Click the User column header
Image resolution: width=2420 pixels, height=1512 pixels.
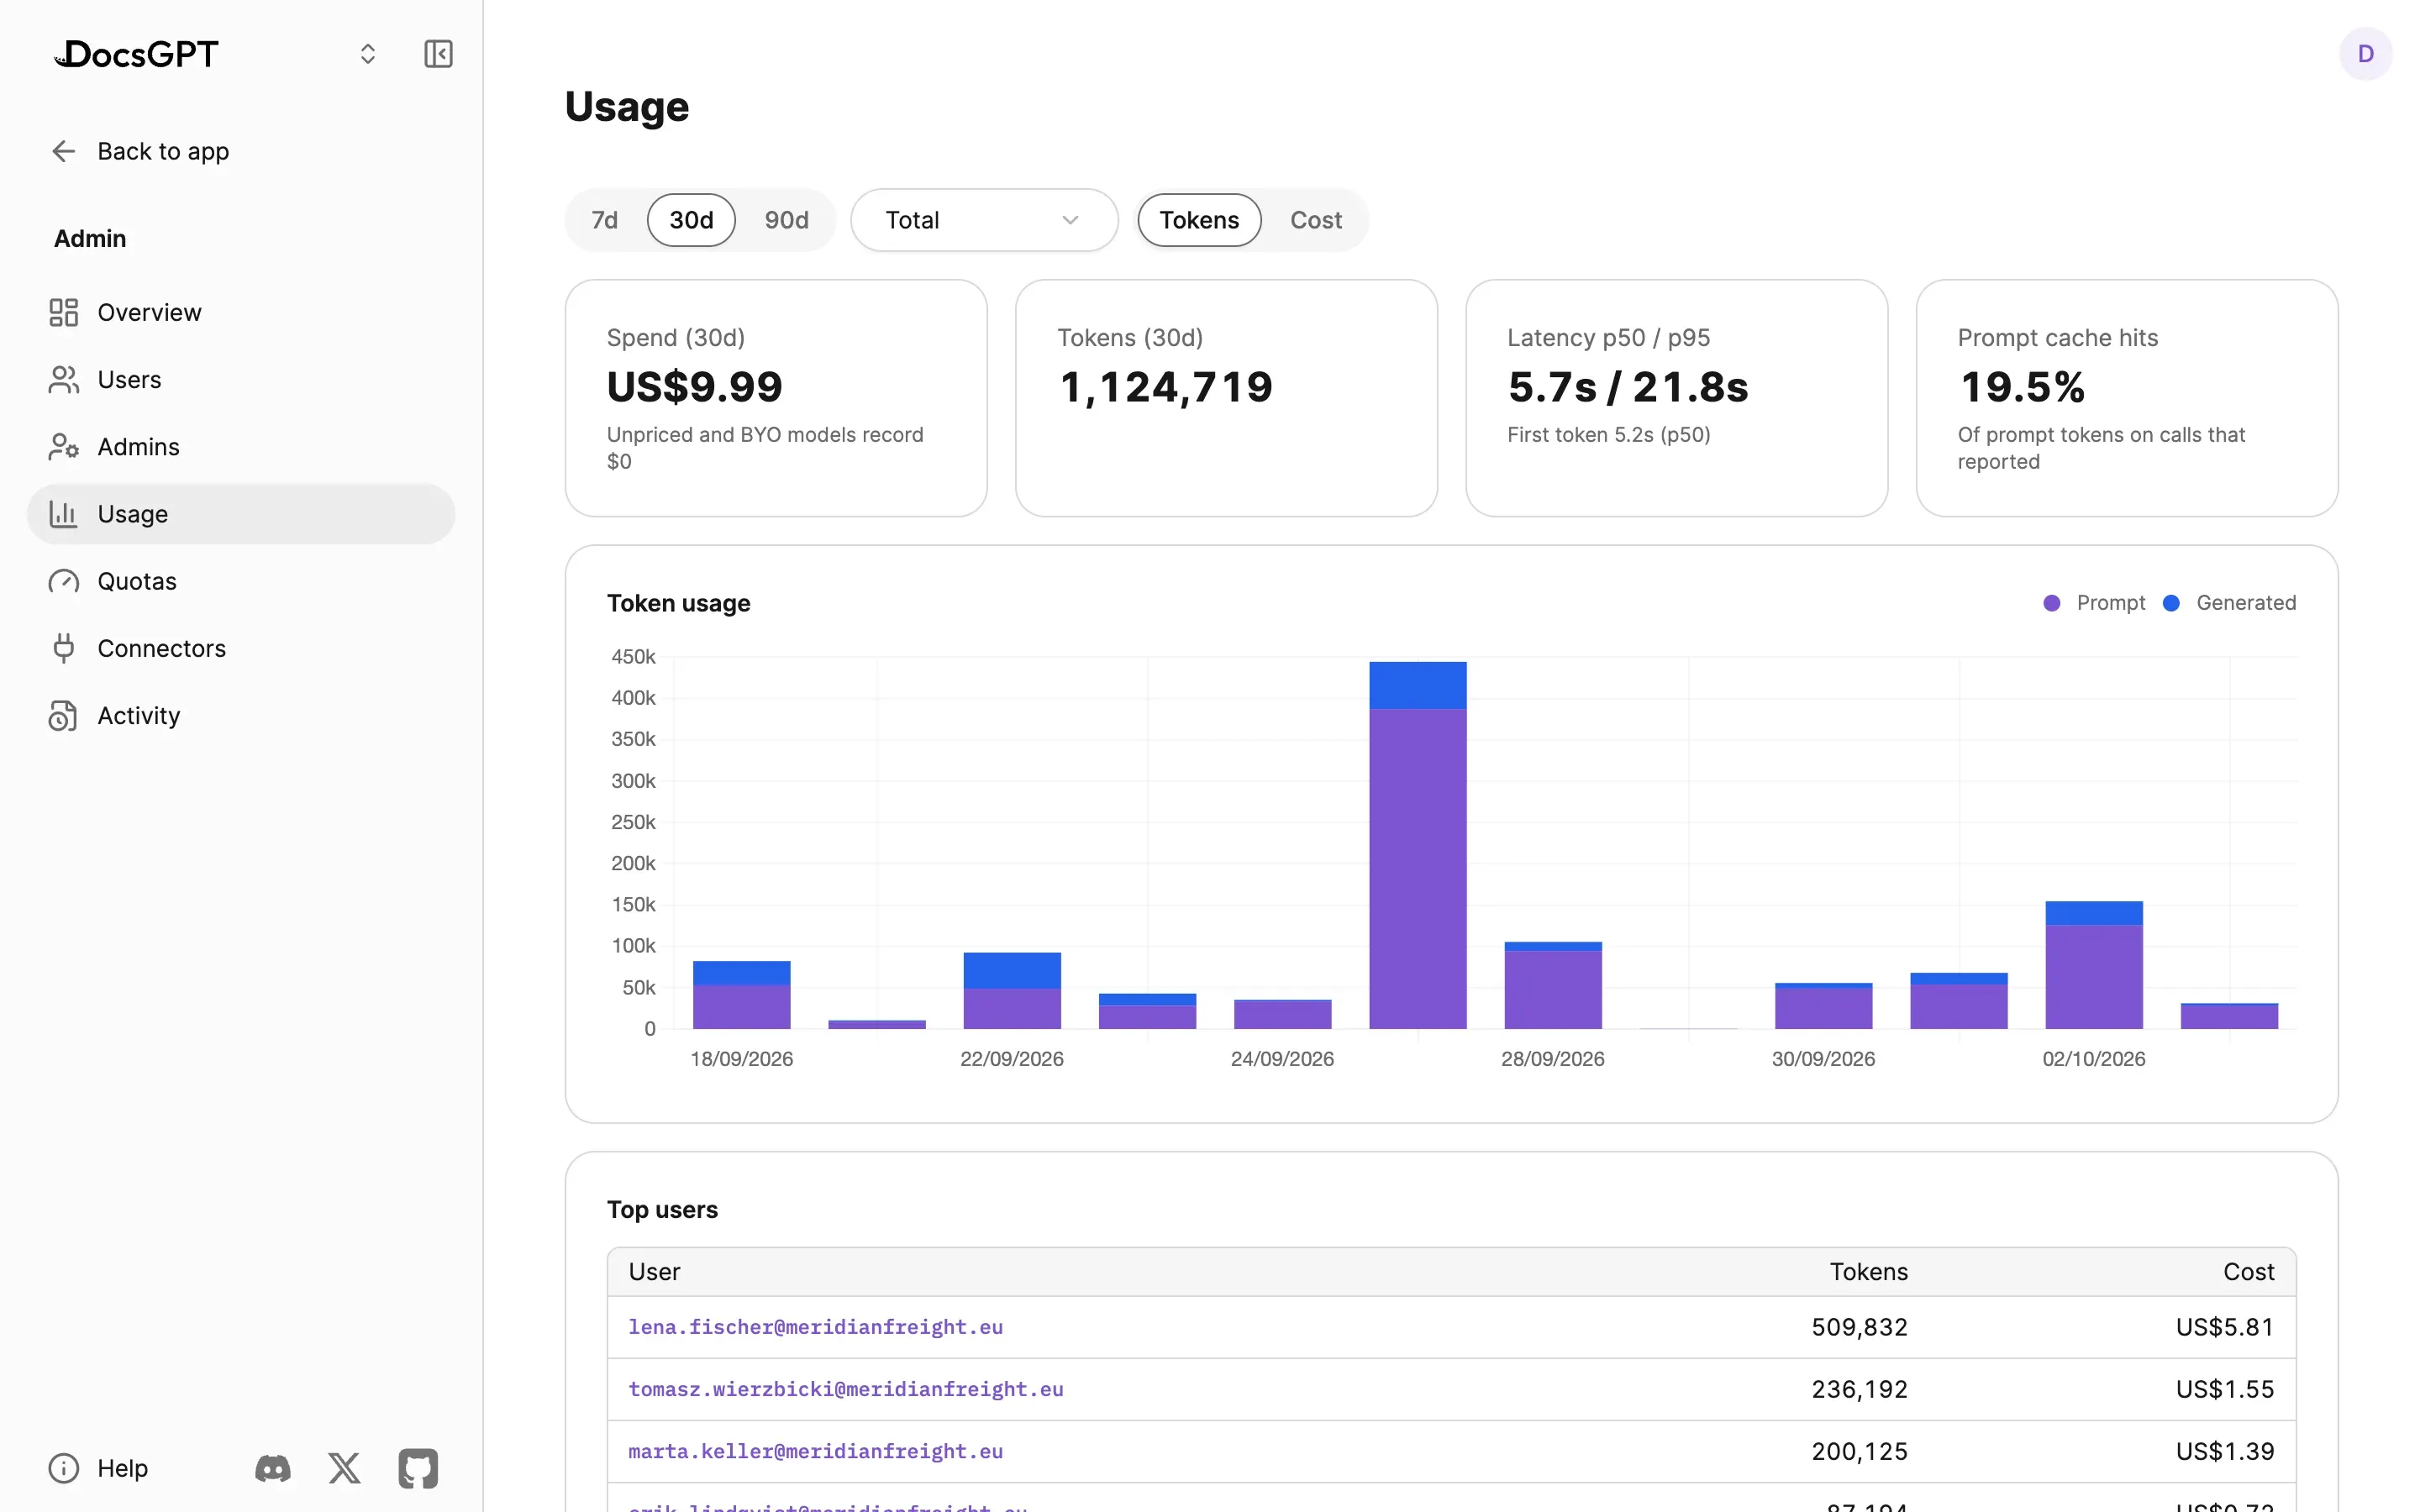654,1272
